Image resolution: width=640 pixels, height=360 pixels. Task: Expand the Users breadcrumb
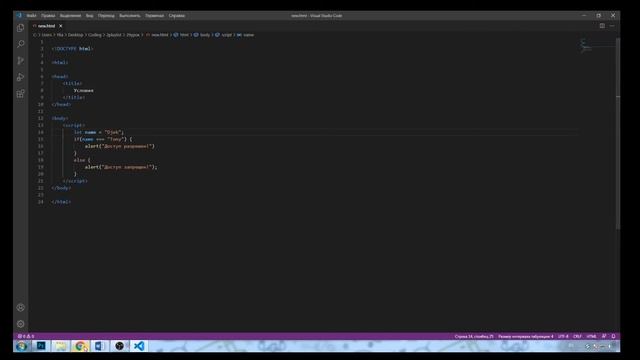pos(47,35)
